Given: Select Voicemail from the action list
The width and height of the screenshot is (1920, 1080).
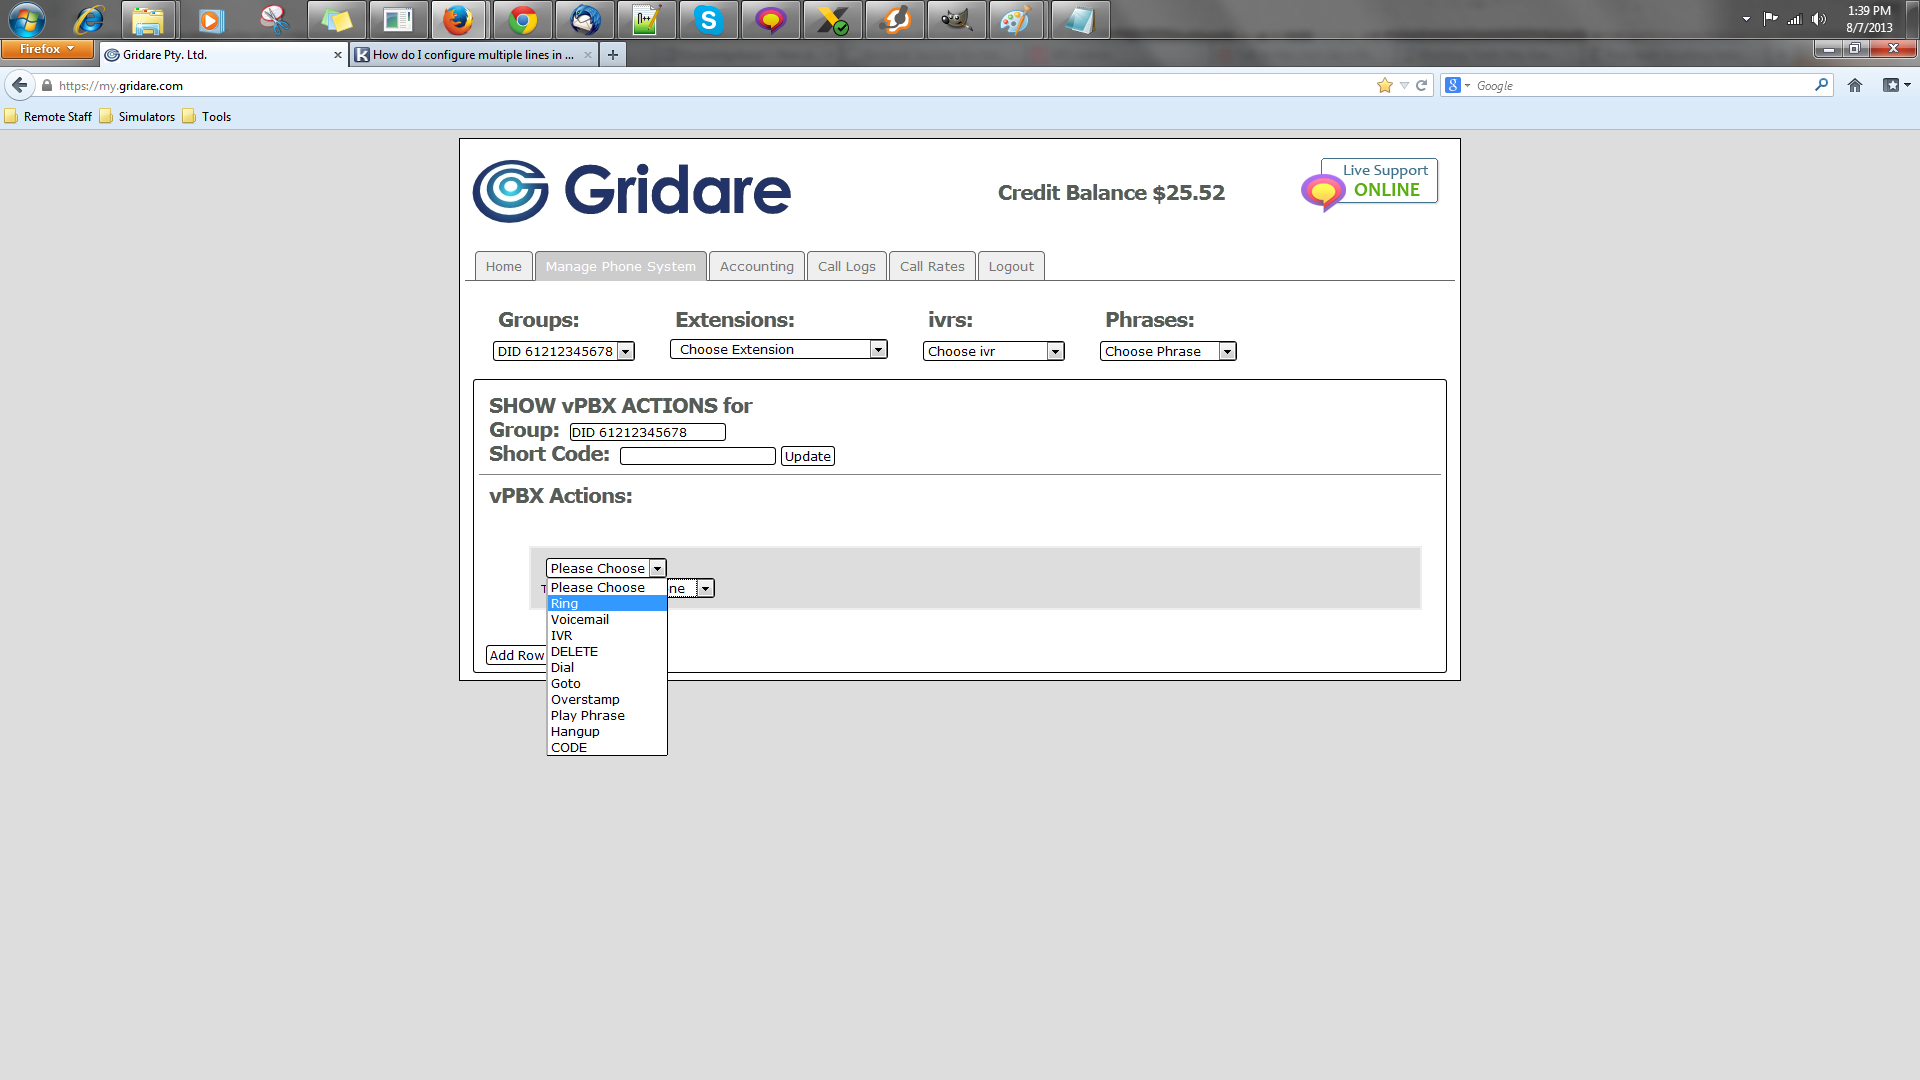Looking at the screenshot, I should tap(580, 619).
